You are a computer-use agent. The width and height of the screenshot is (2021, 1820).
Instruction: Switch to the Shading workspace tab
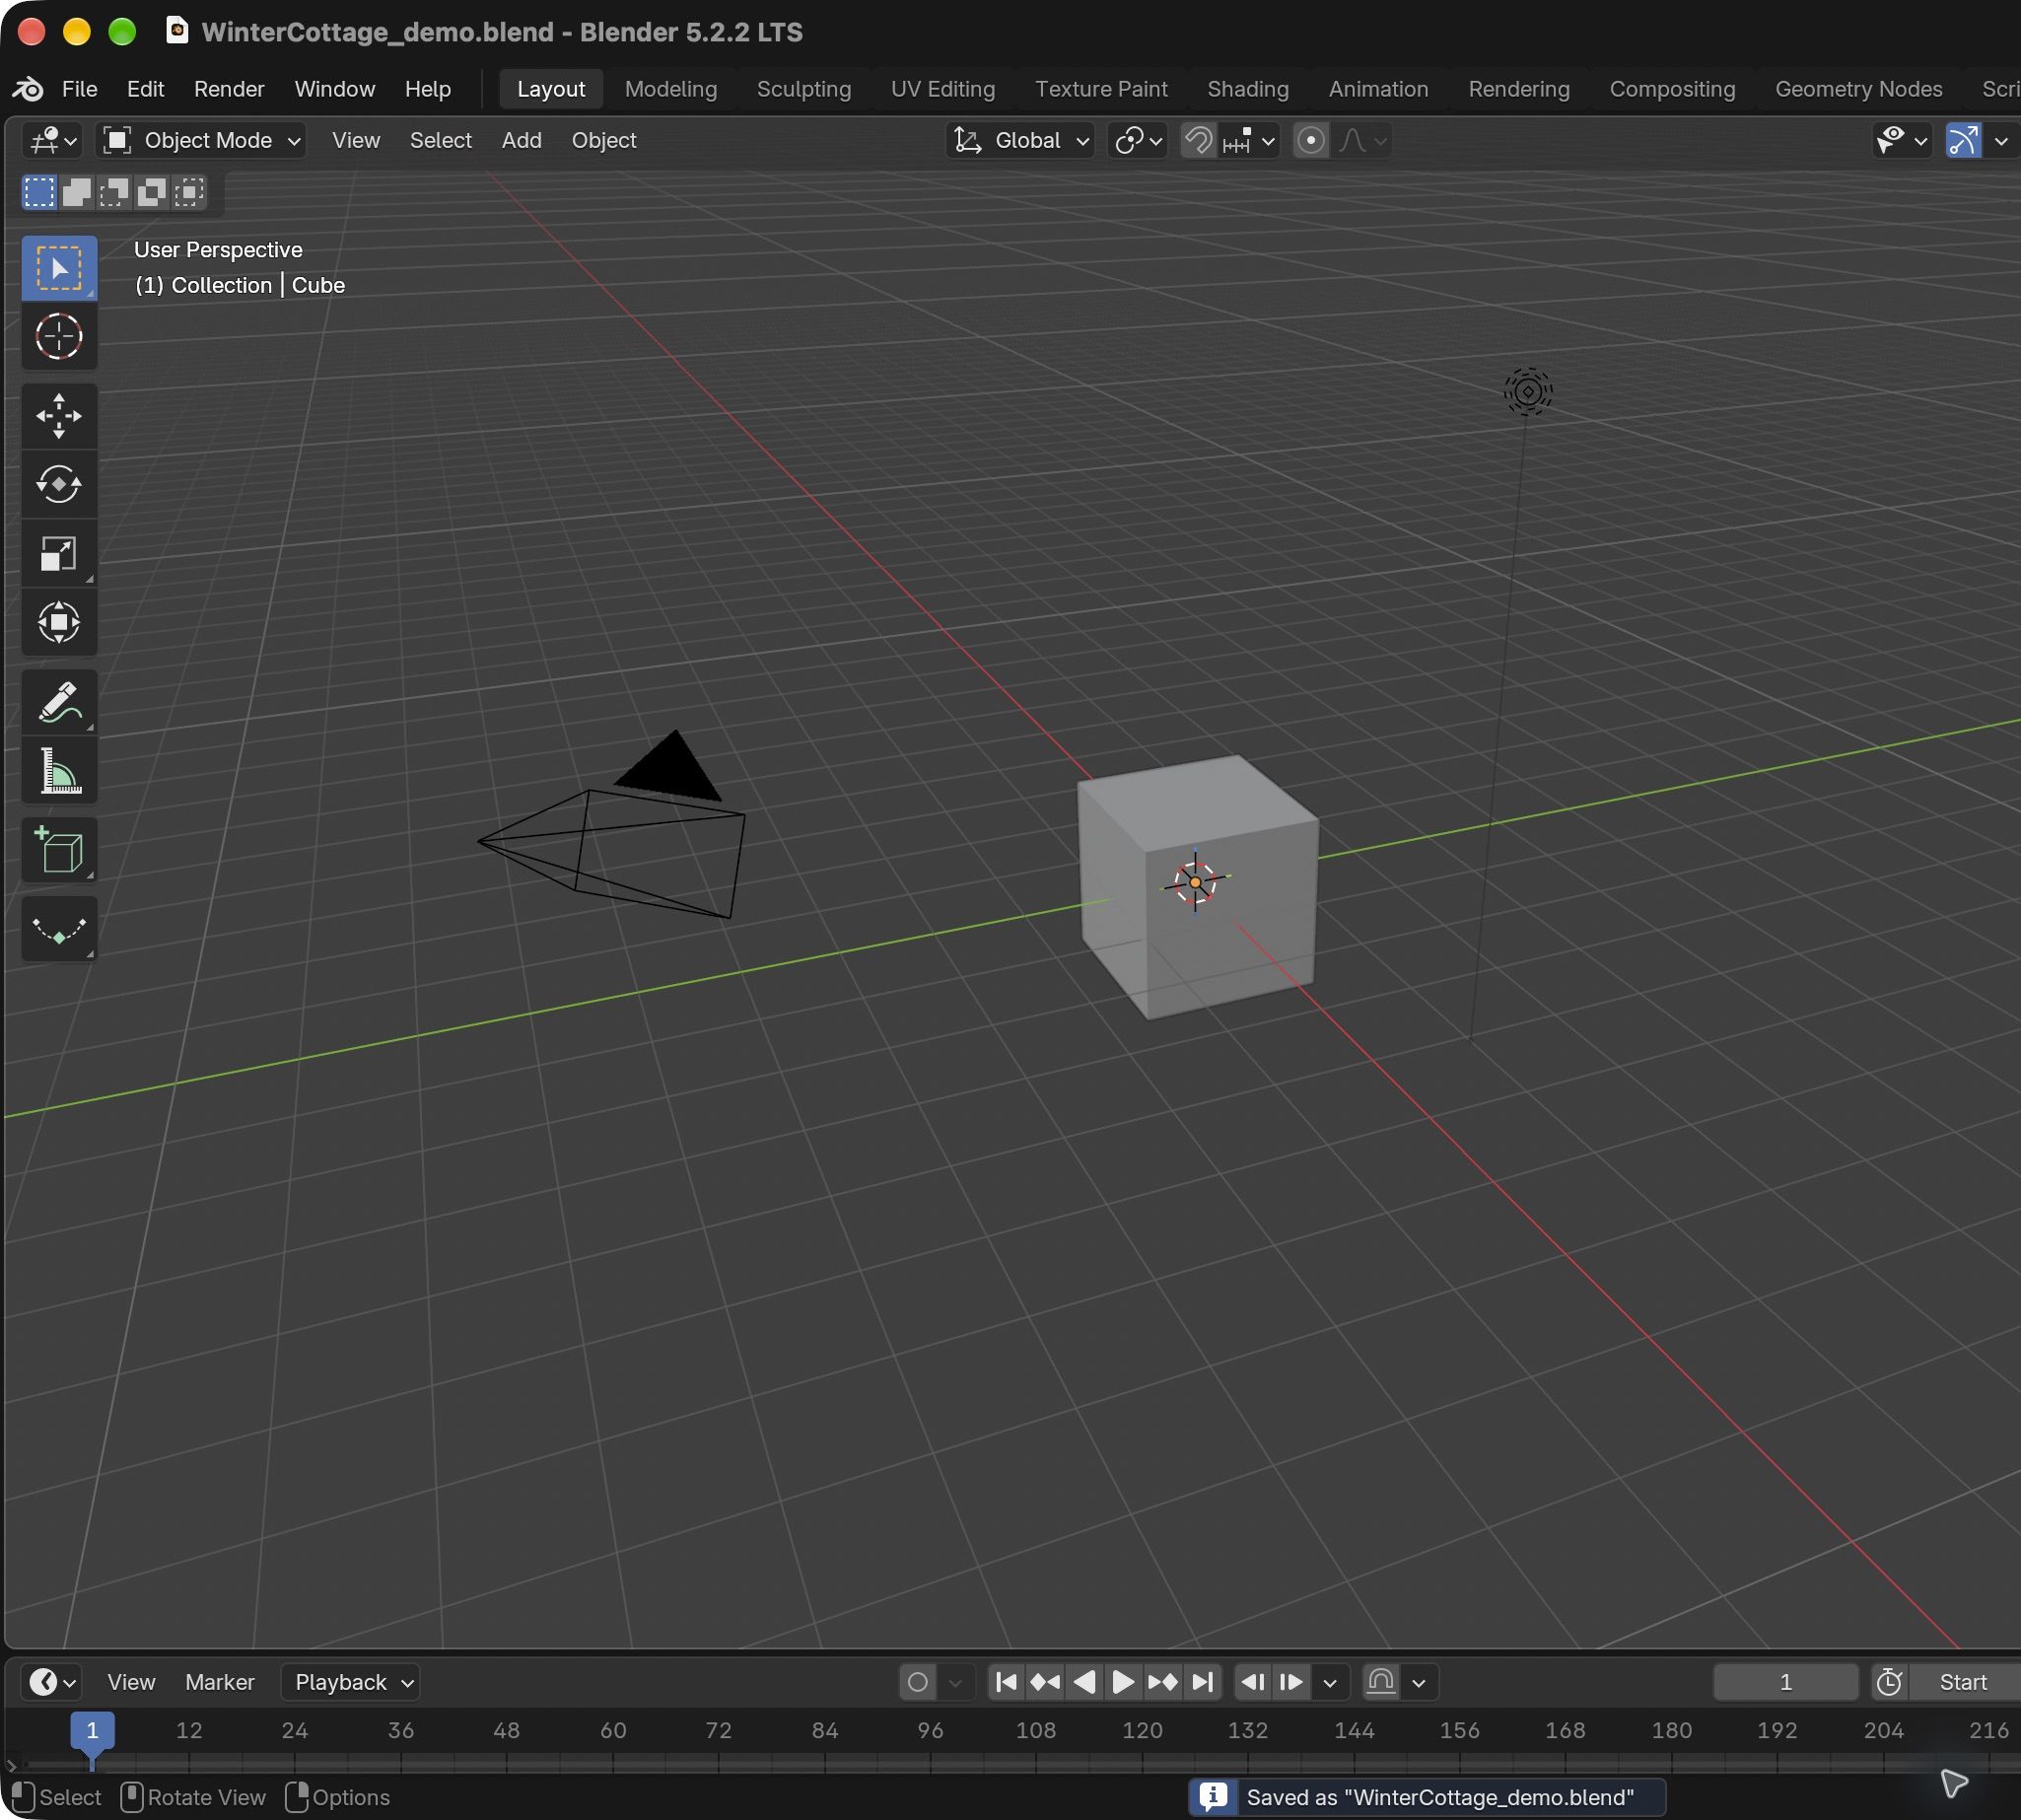click(x=1247, y=89)
